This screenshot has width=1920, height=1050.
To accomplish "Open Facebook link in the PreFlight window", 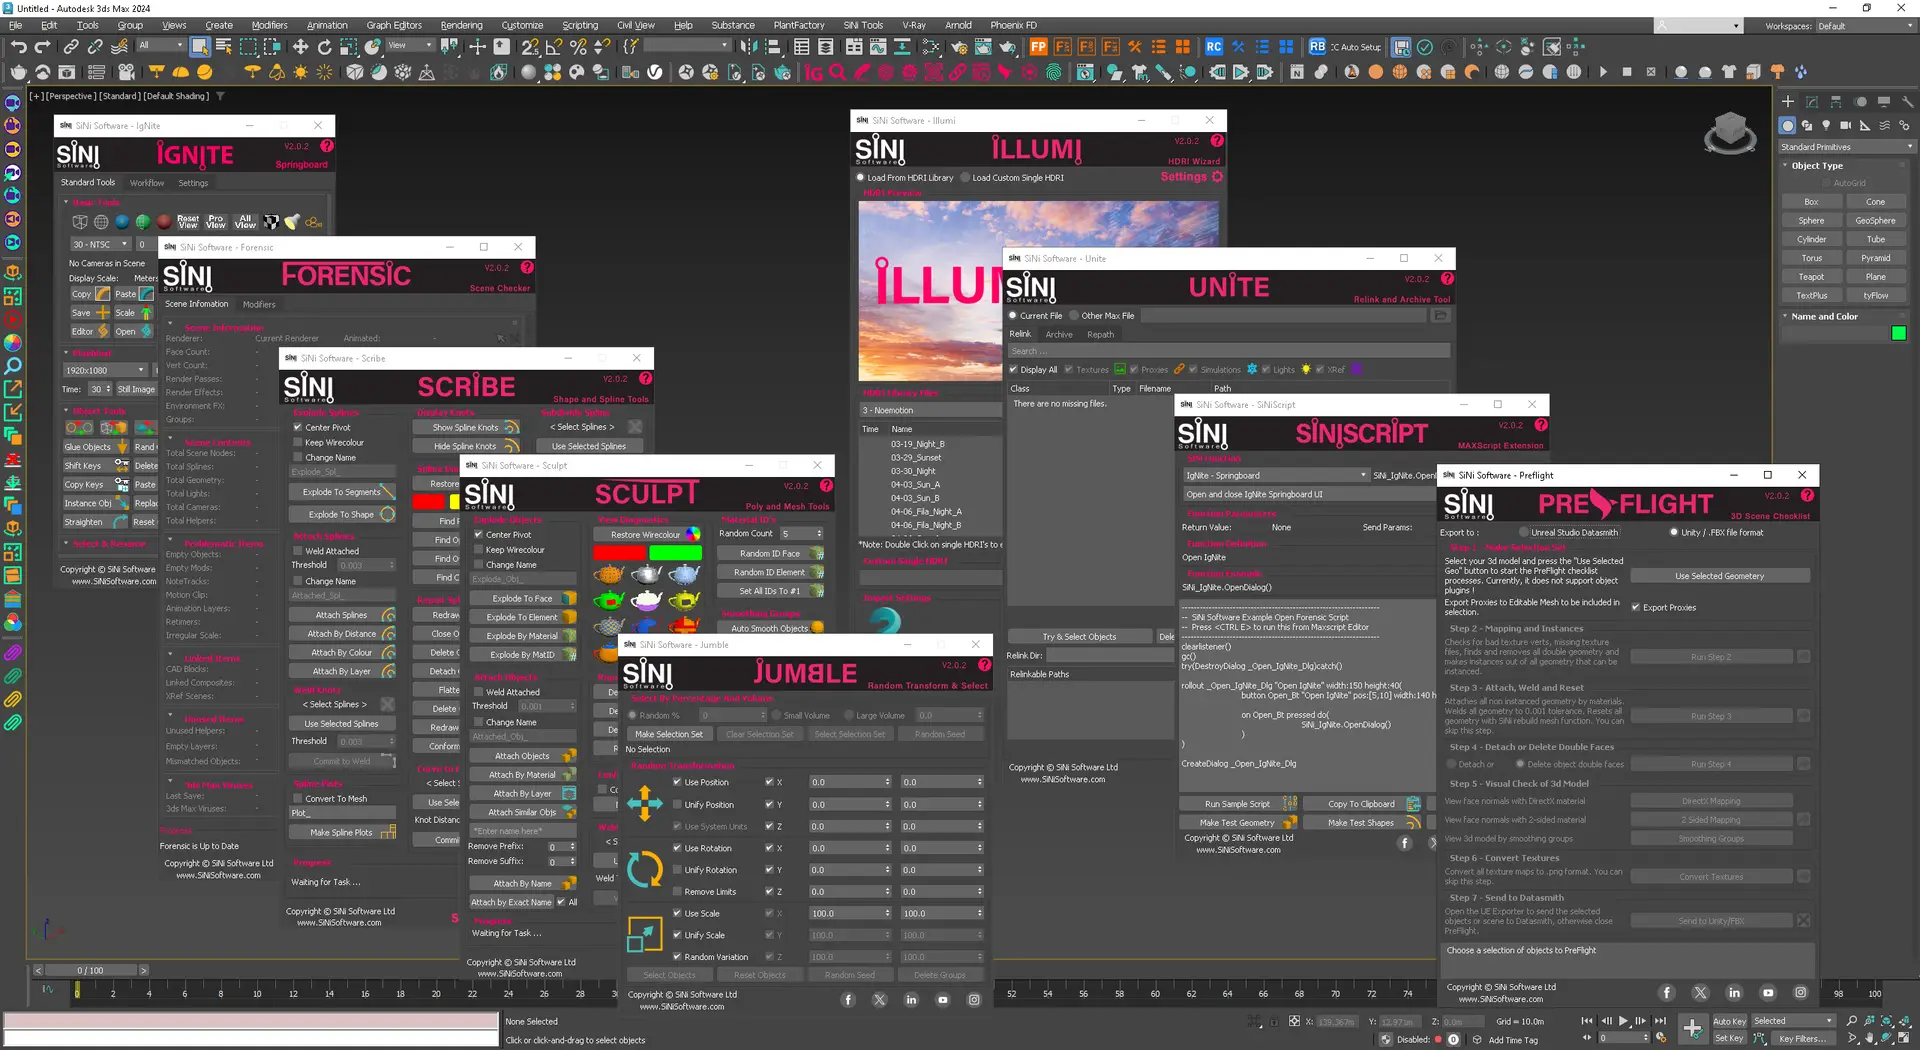I will pos(1666,993).
